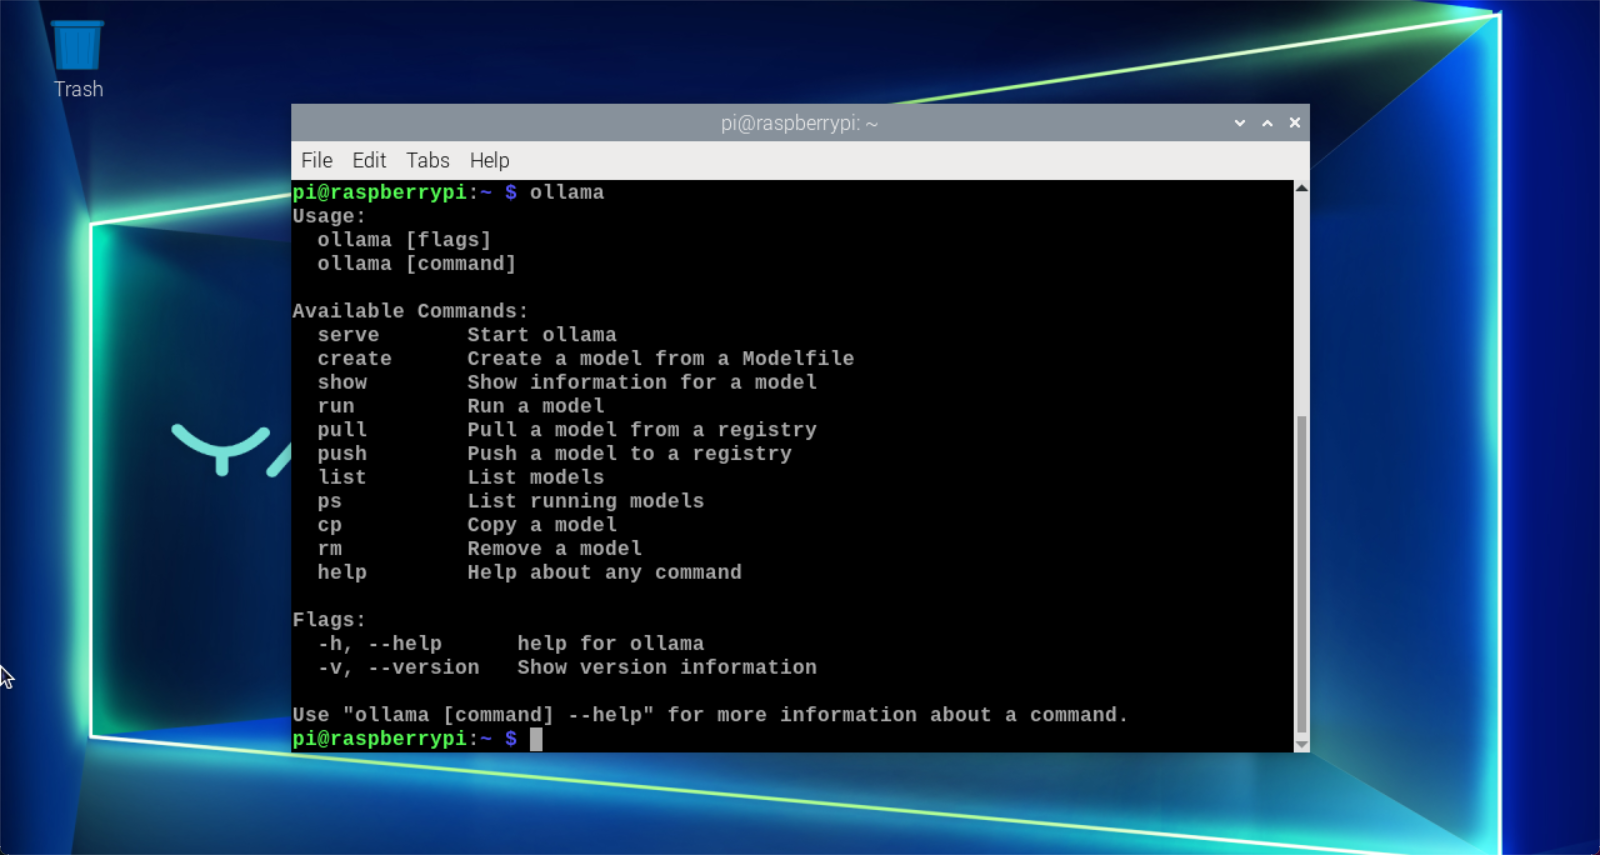Click the 'run' command name
The image size is (1600, 855).
[336, 407]
